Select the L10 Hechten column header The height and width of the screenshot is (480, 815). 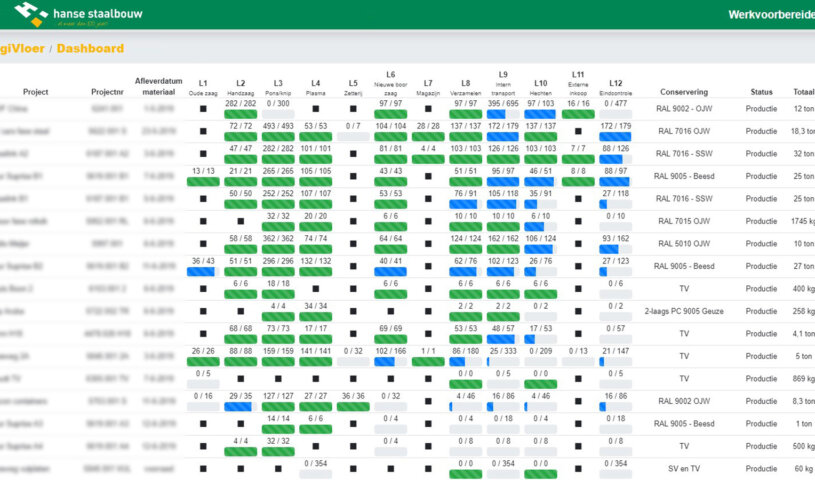[541, 87]
